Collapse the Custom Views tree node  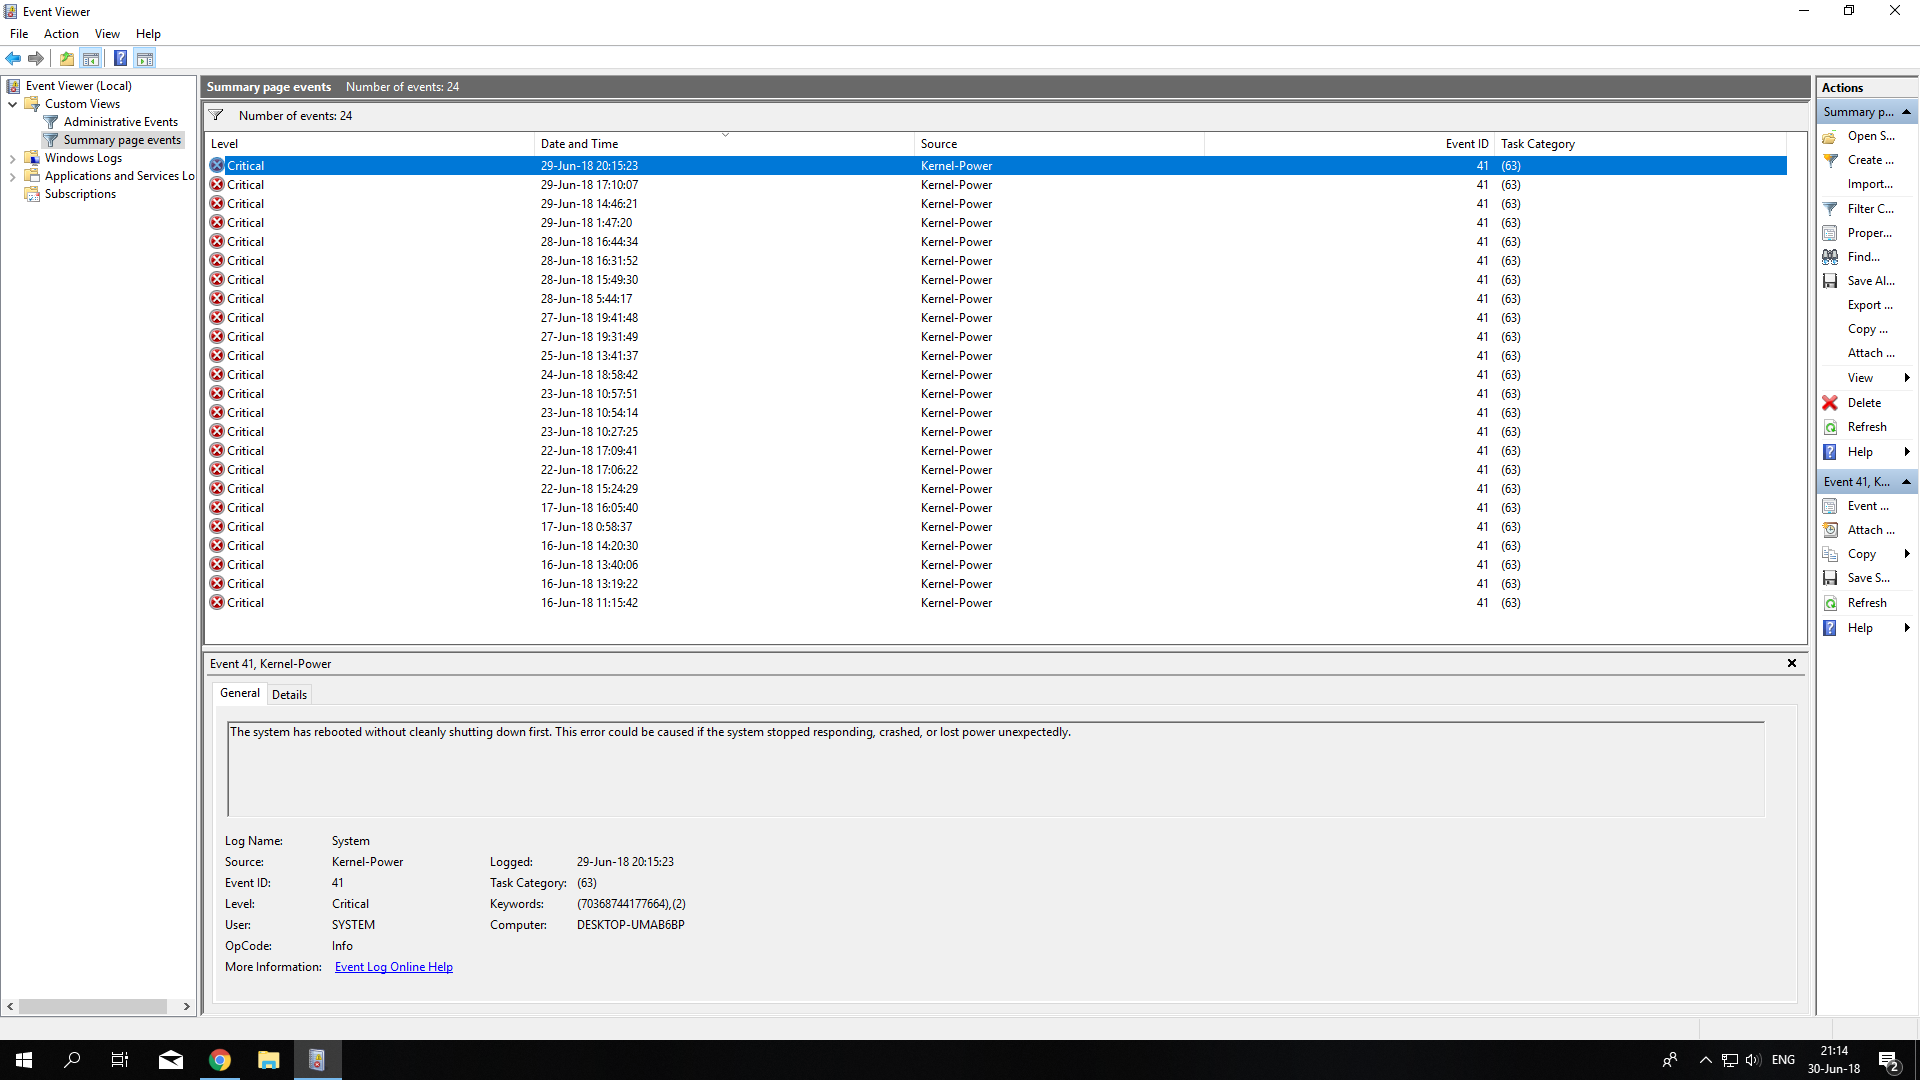pos(12,104)
